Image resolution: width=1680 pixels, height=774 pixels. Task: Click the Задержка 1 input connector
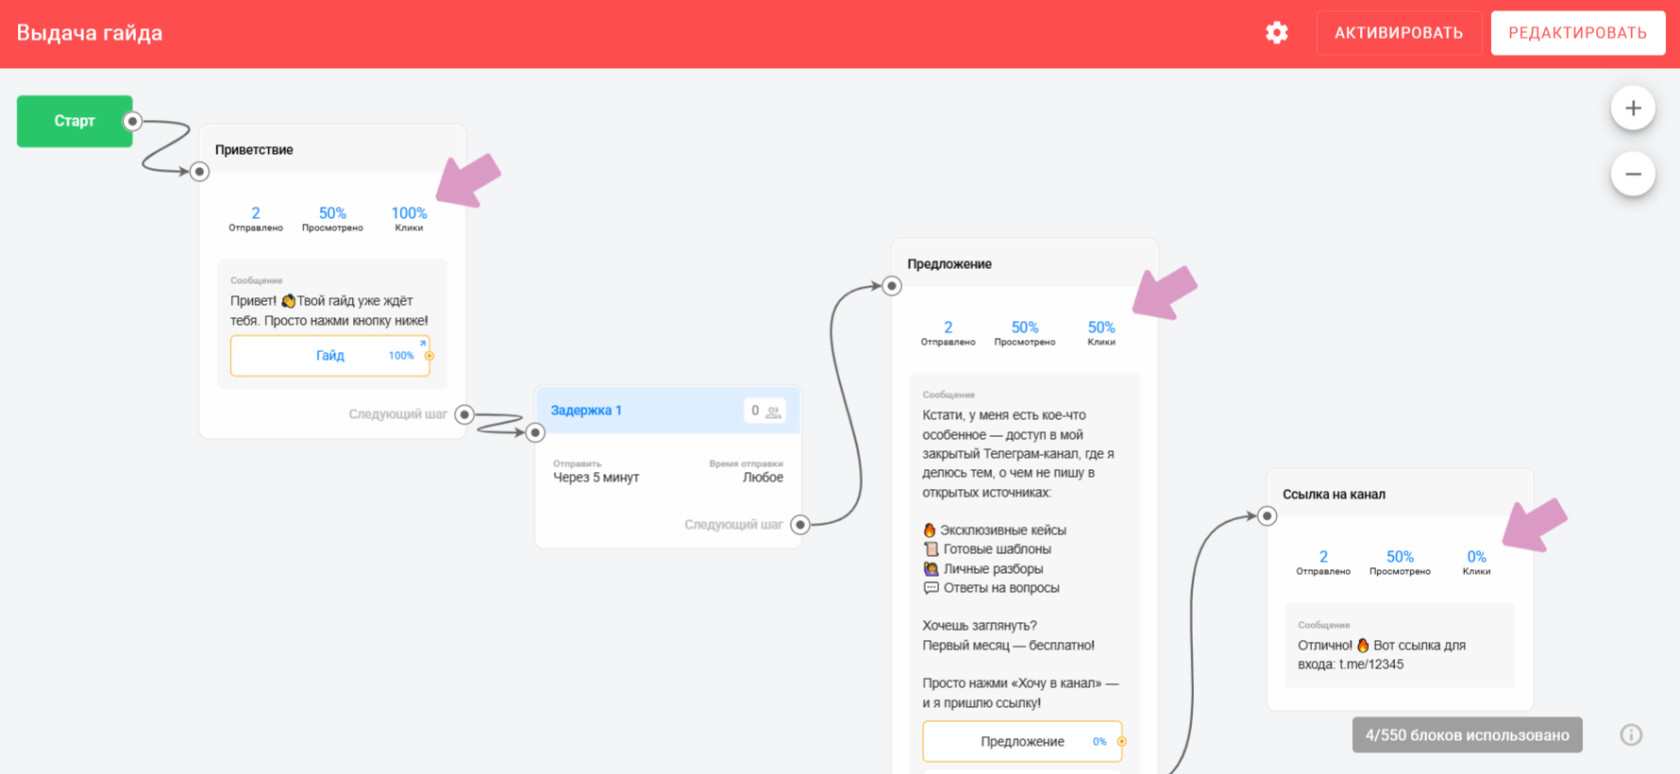click(x=536, y=433)
